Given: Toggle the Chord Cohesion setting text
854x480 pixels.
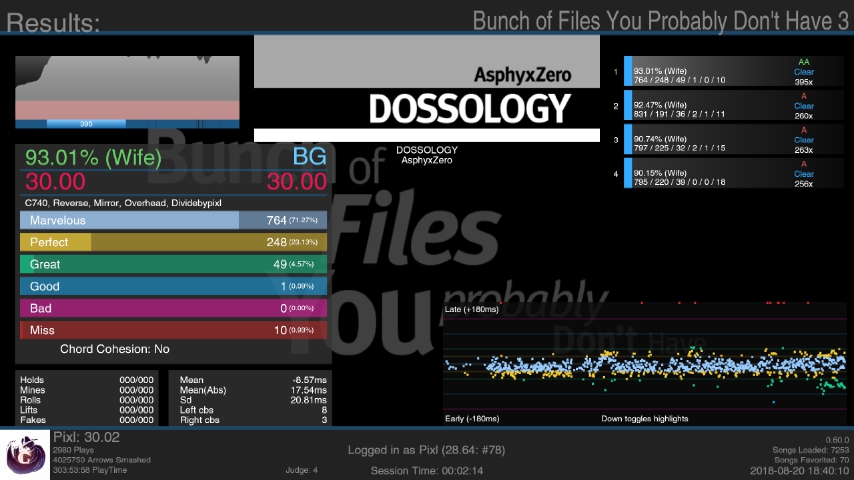Looking at the screenshot, I should [x=115, y=349].
